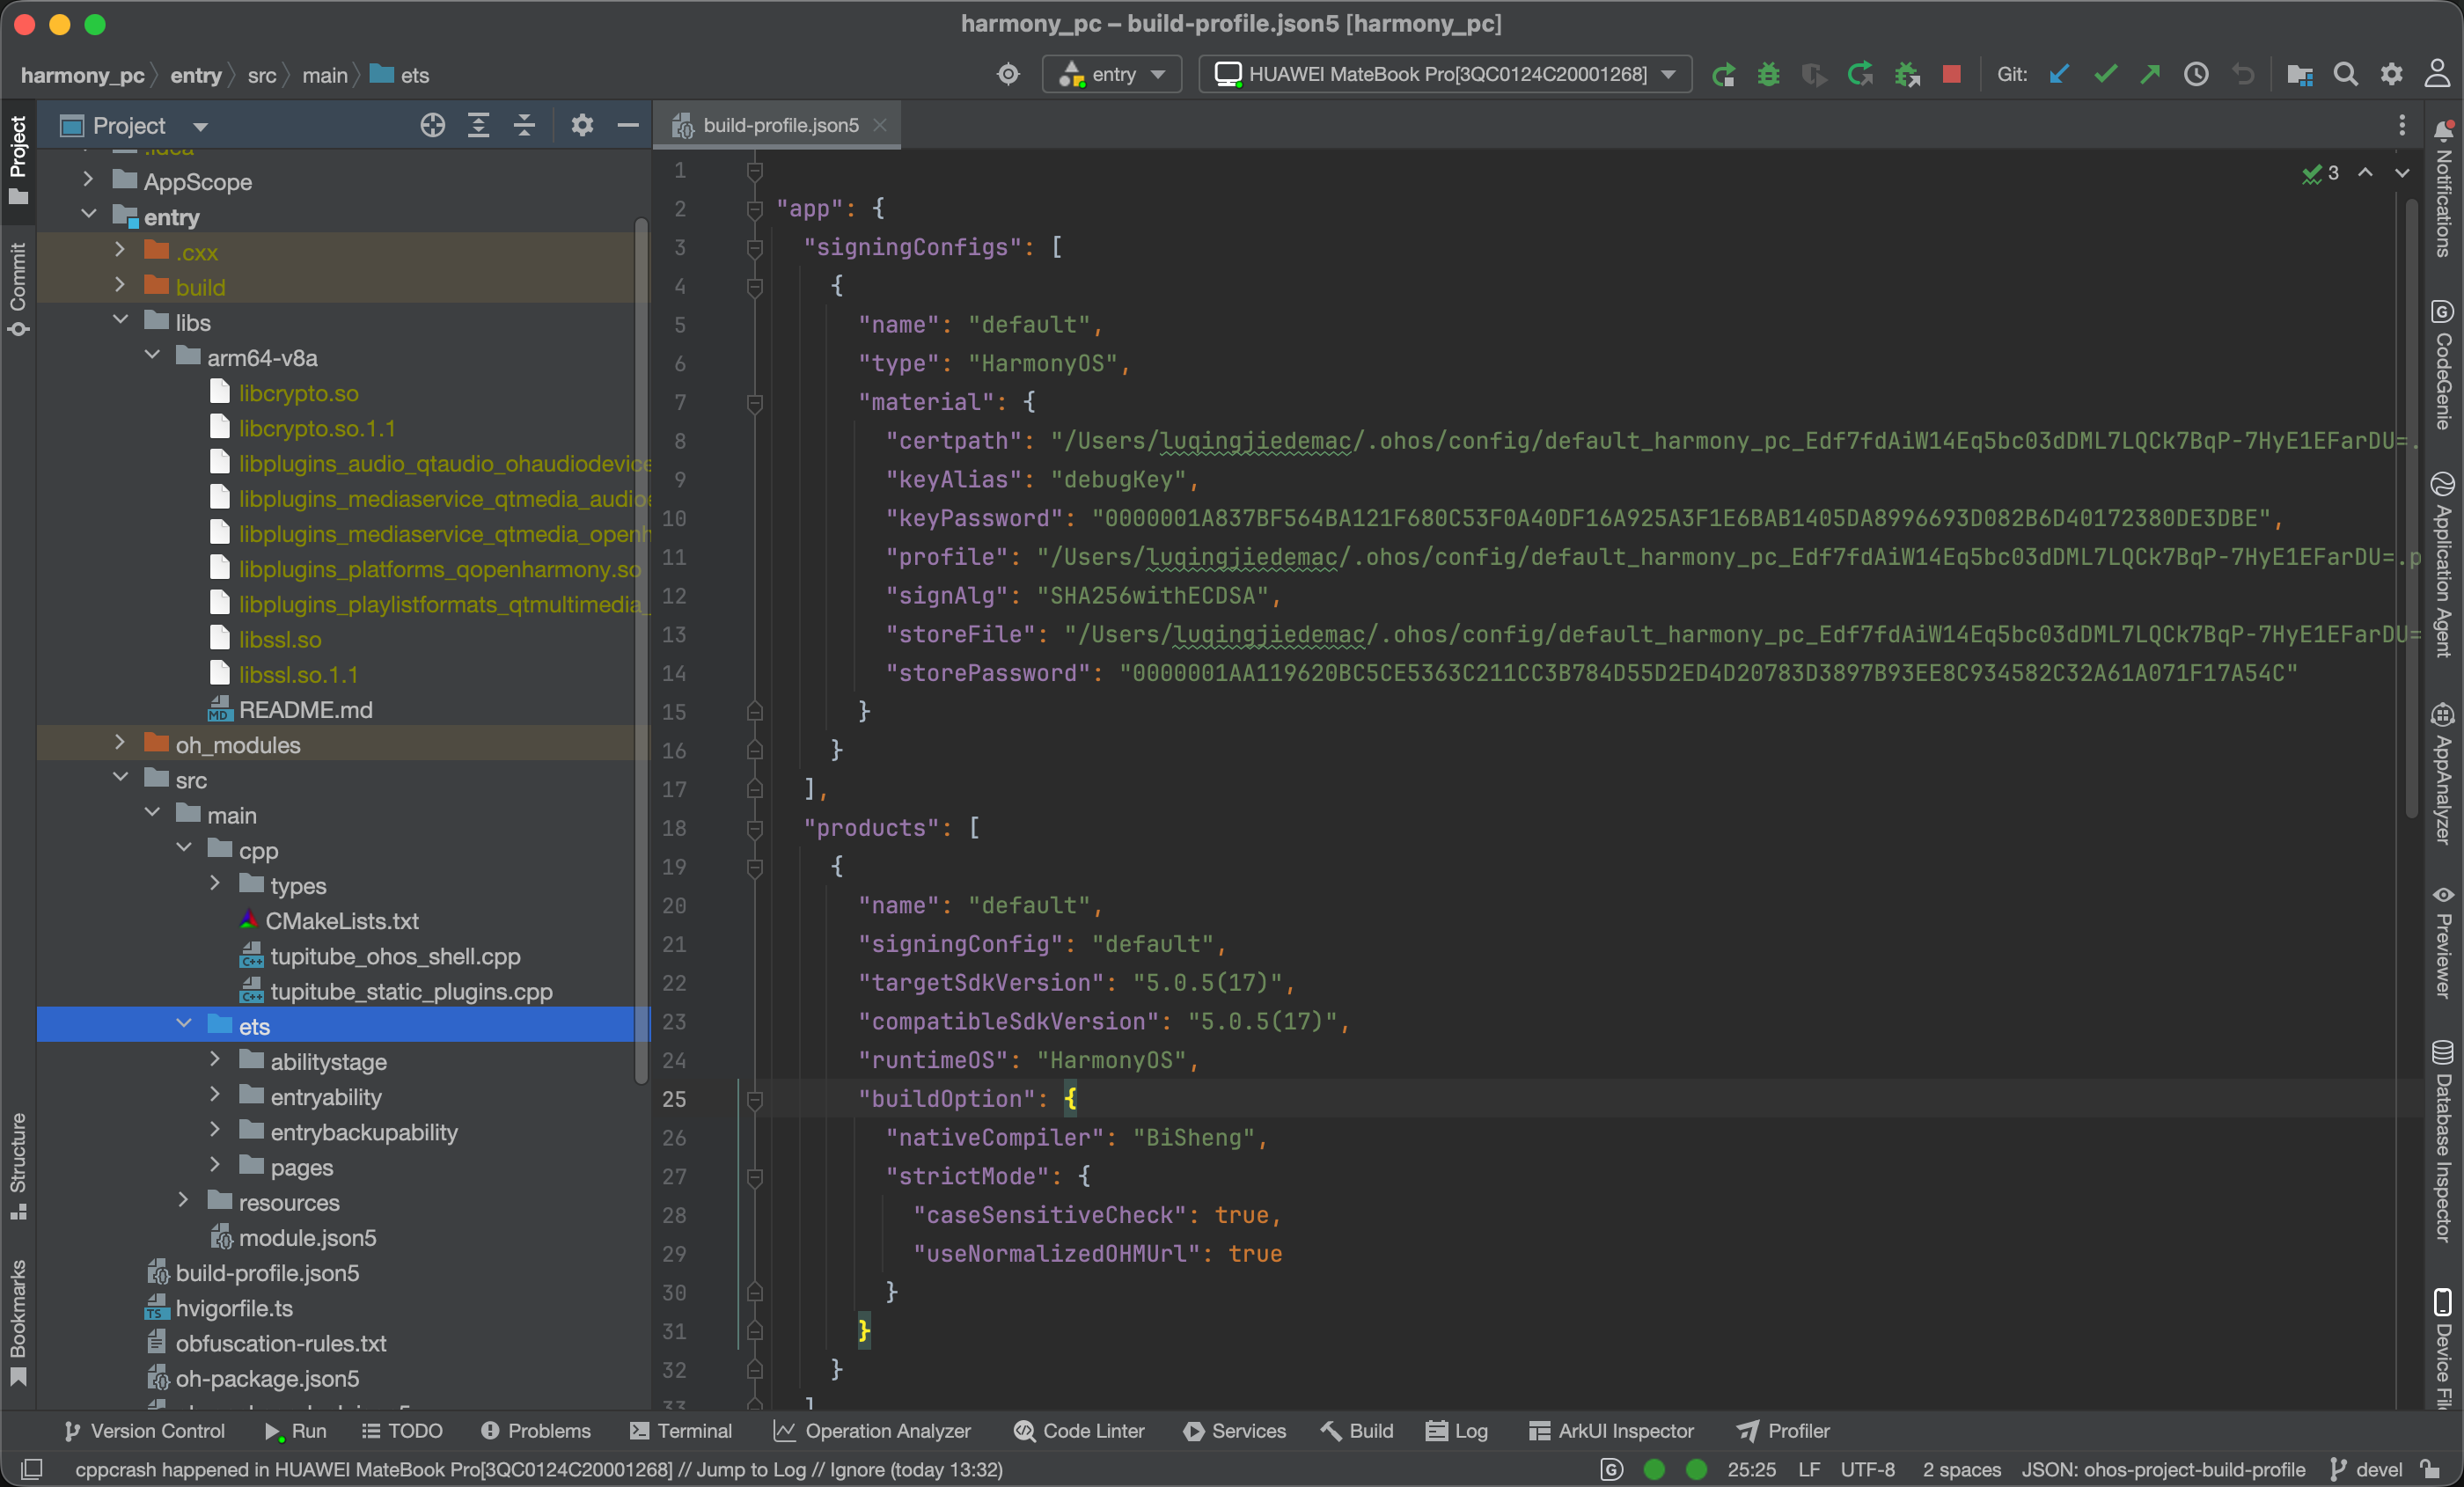Open IDE settings gear in top toolbar

click(2391, 75)
